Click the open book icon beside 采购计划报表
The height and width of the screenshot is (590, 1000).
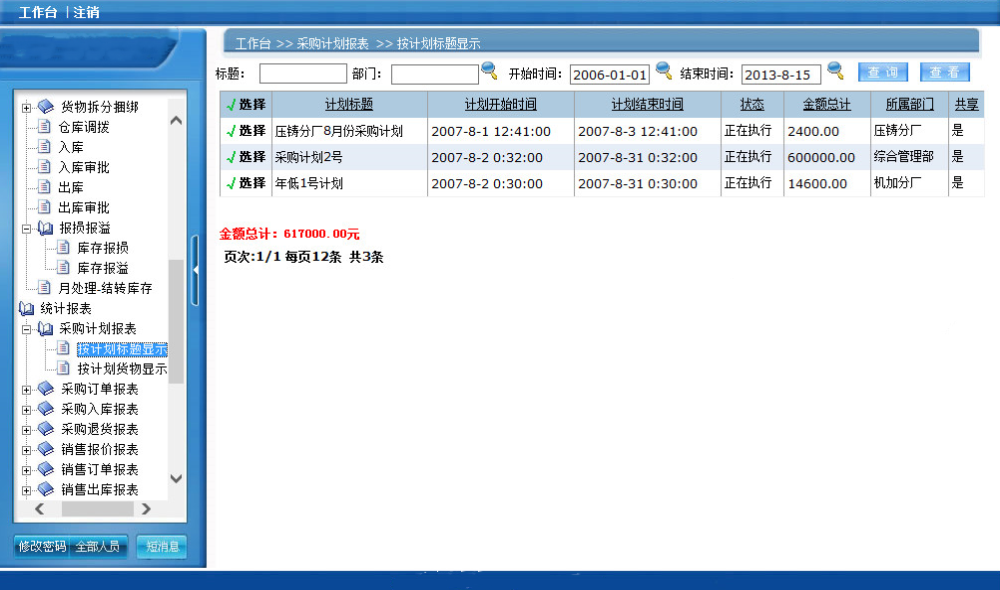pos(45,328)
